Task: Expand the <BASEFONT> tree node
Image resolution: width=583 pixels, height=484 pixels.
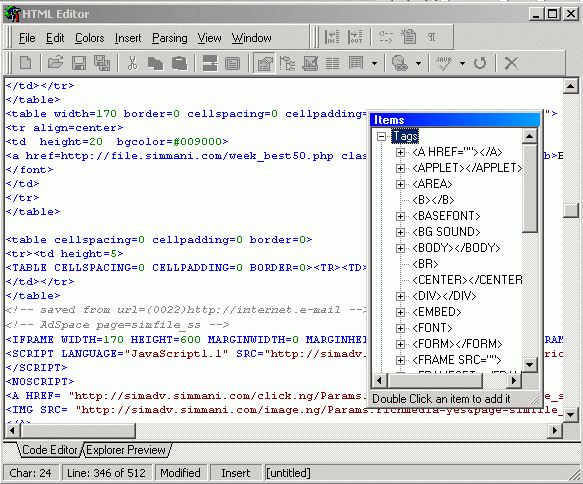Action: [400, 216]
